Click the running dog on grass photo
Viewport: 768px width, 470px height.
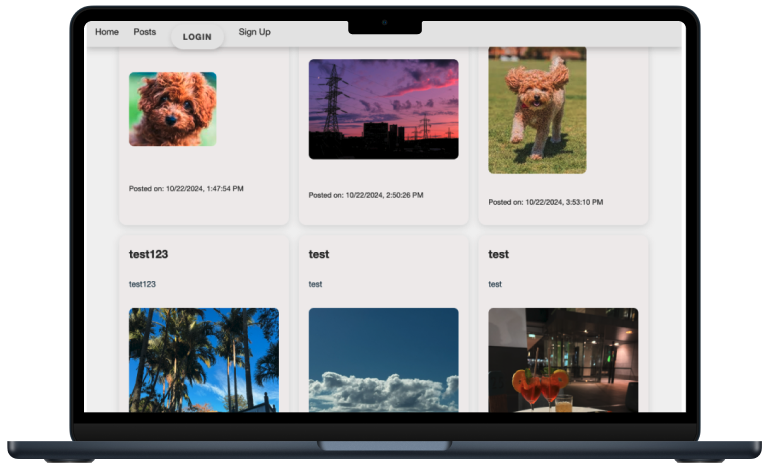(x=537, y=110)
